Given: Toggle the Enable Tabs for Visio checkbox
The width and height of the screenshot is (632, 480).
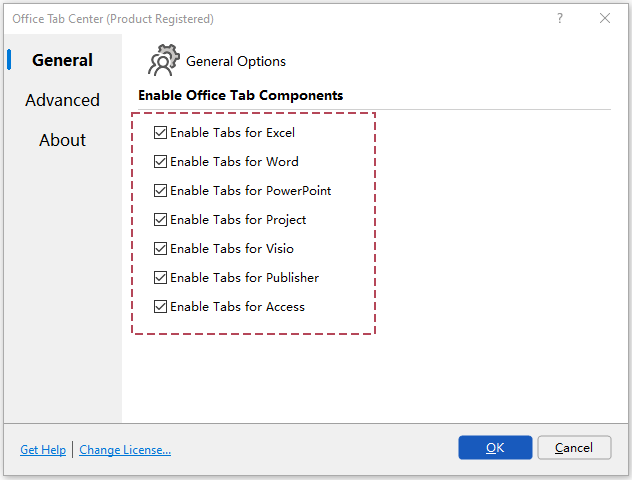Looking at the screenshot, I should 161,249.
